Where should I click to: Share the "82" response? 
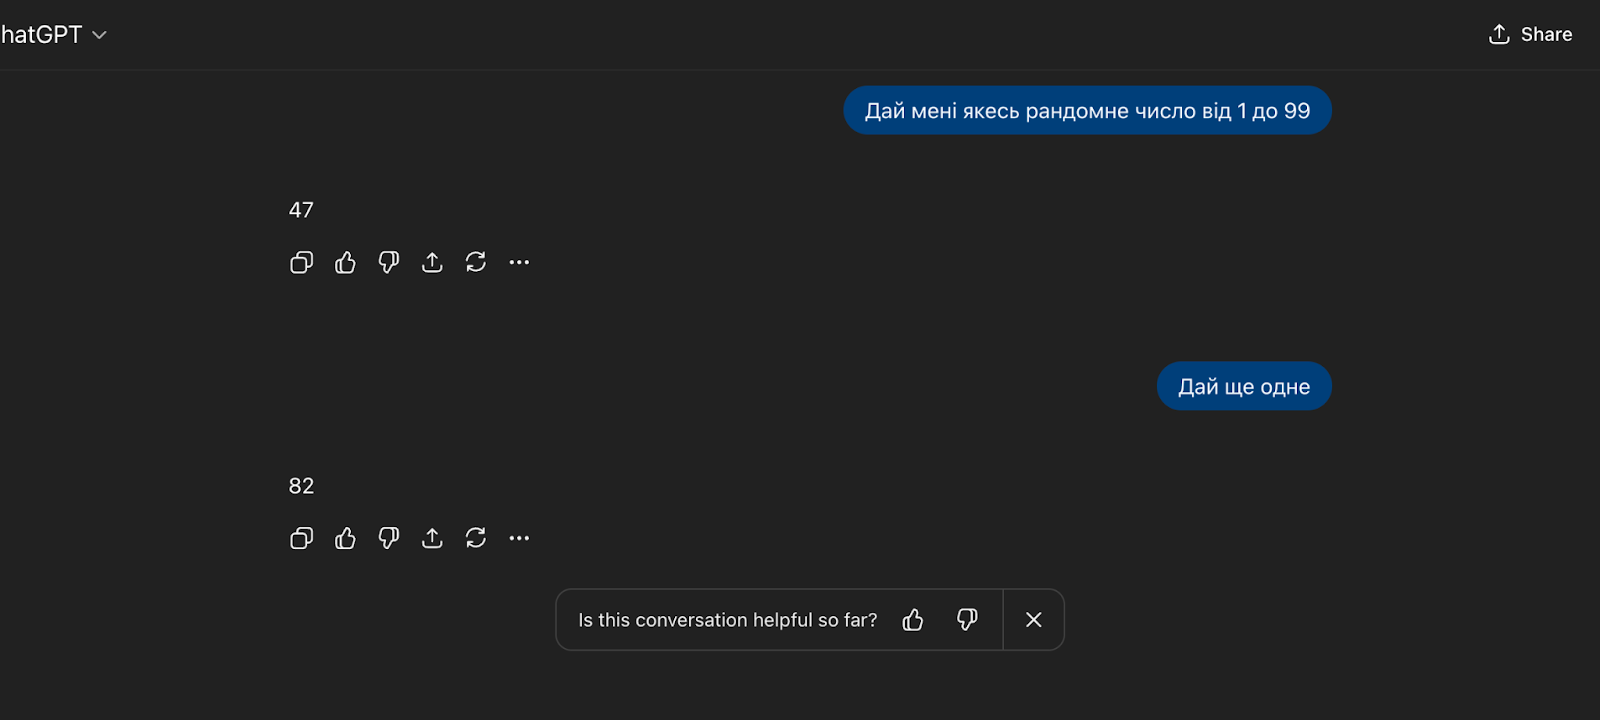tap(432, 539)
